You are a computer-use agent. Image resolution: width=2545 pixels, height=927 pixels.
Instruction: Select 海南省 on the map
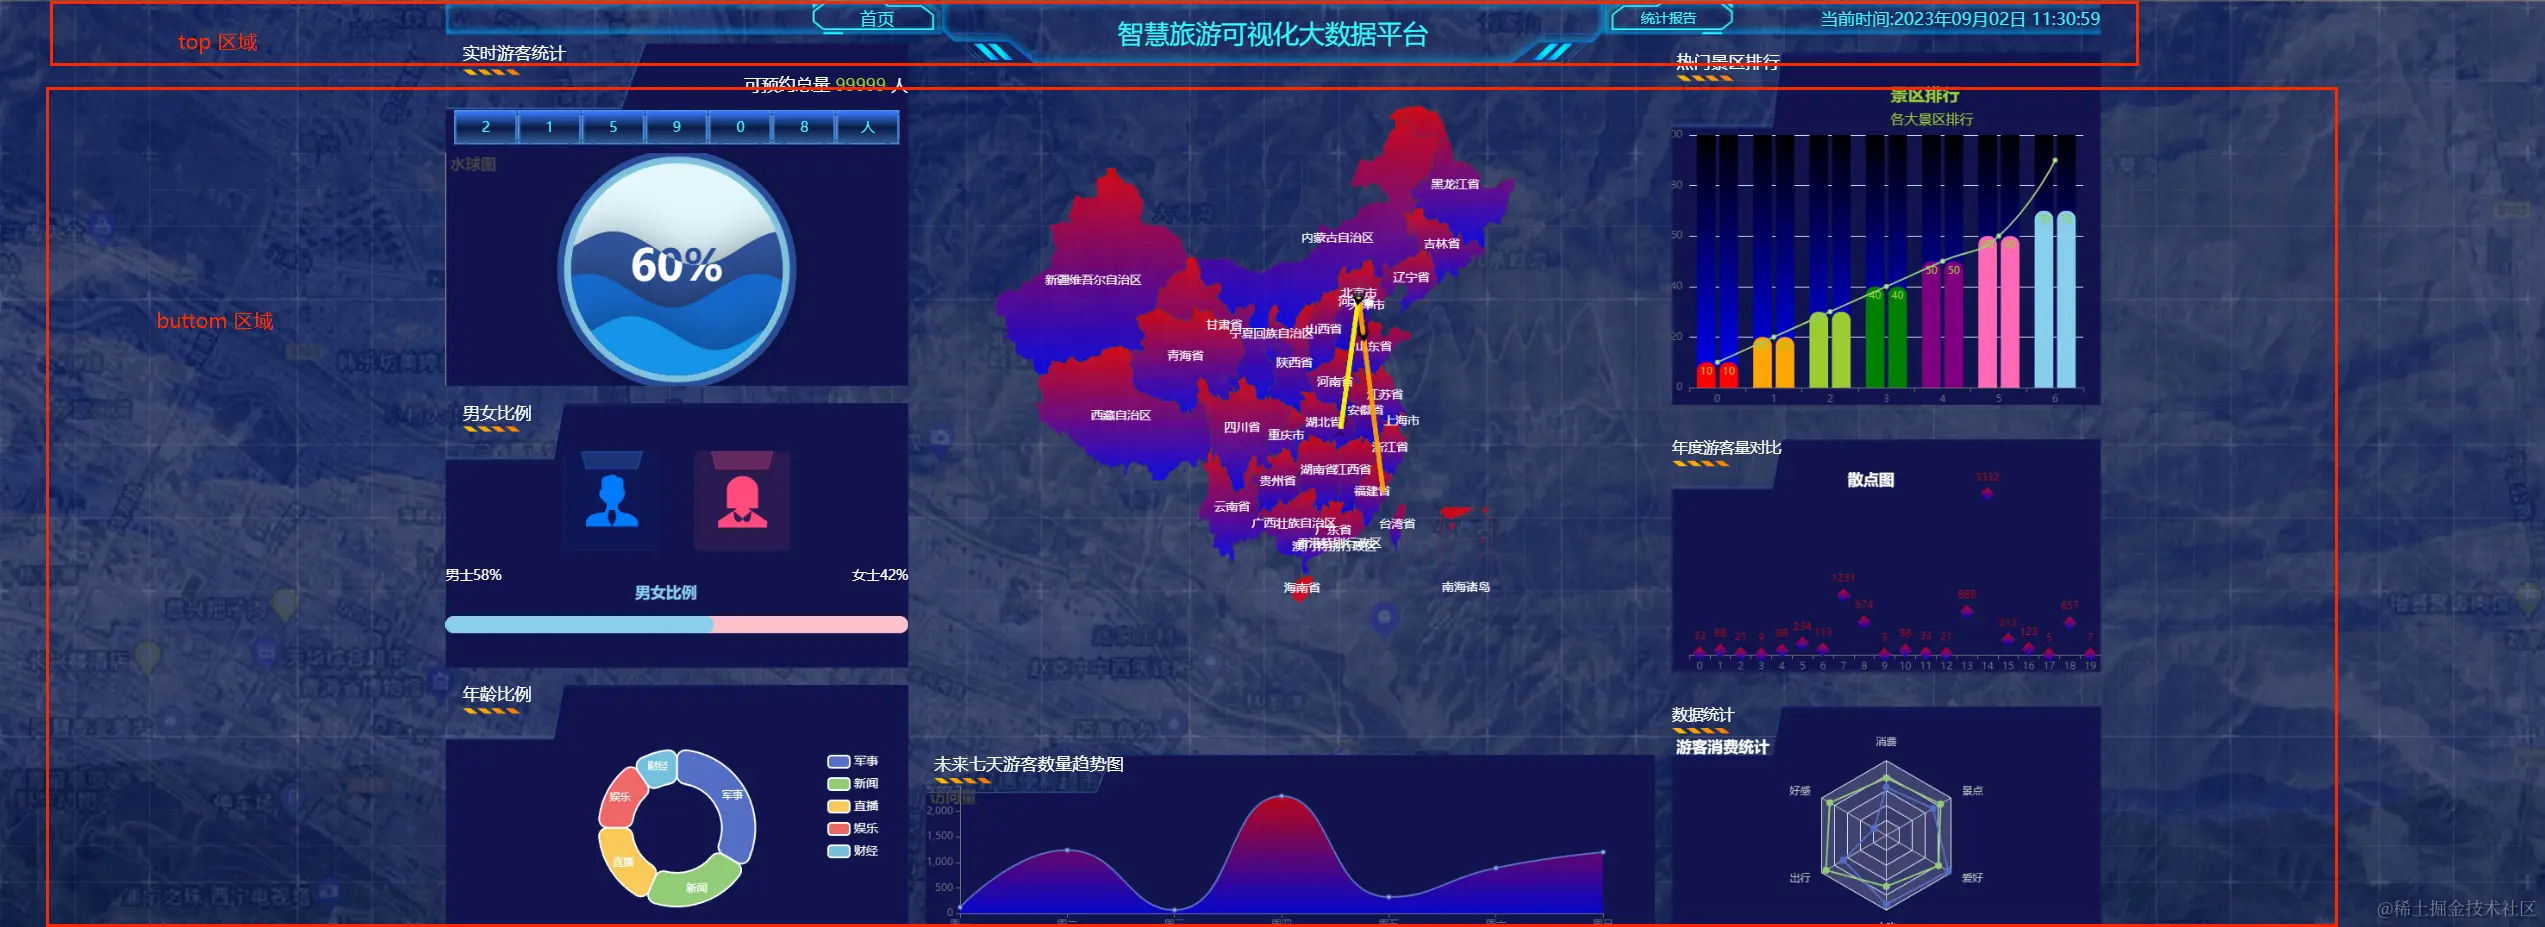(x=1302, y=588)
